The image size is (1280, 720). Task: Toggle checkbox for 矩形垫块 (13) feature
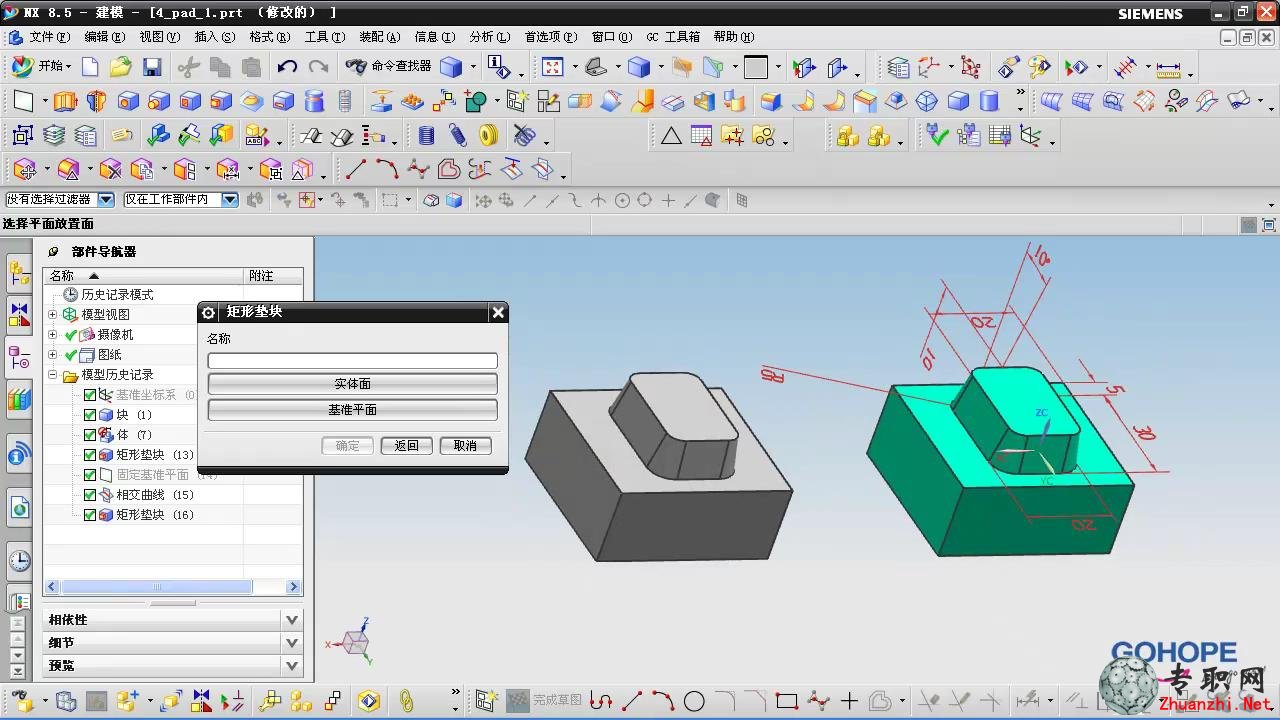coord(90,455)
